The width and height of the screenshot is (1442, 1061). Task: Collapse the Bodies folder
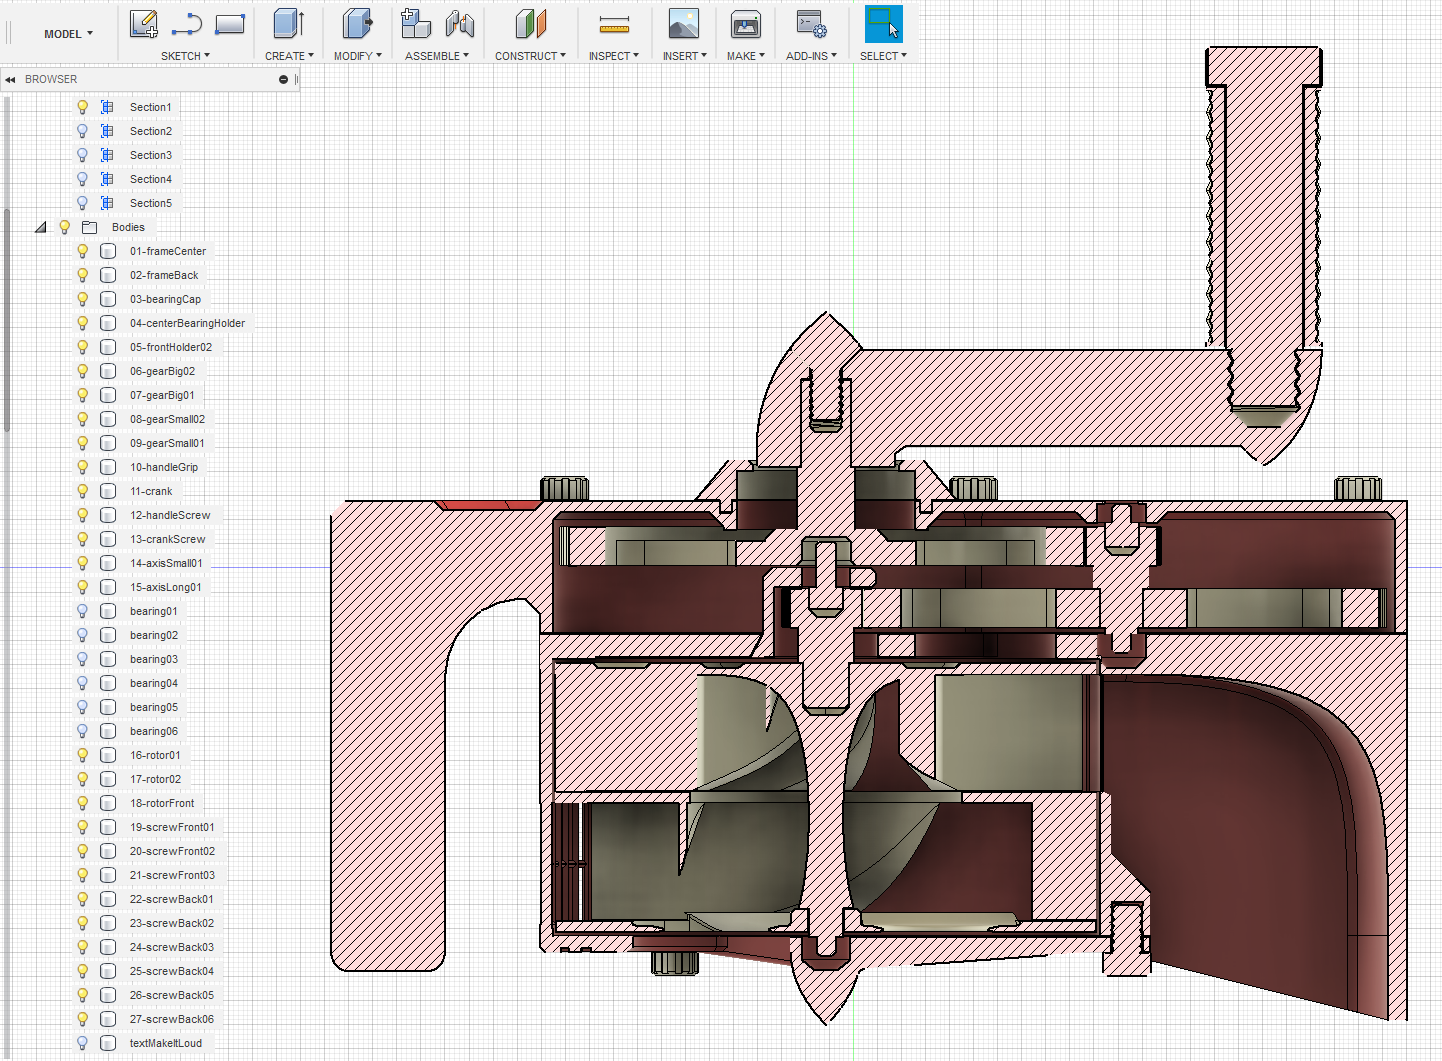coord(41,227)
